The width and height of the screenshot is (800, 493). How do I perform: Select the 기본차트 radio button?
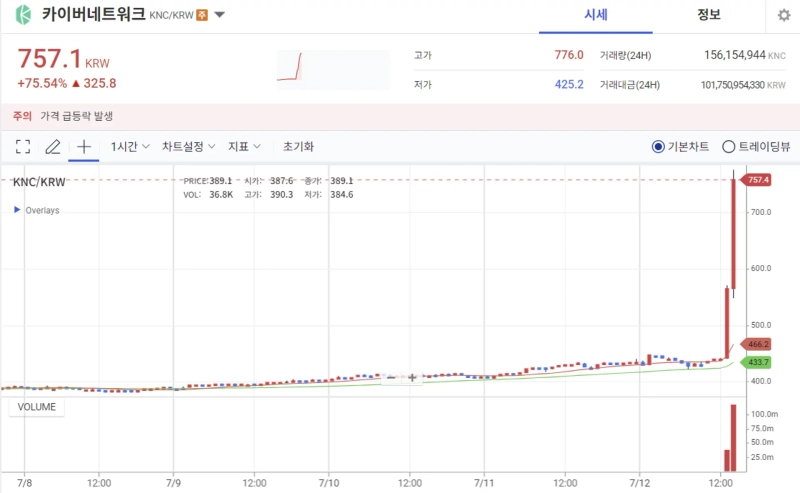tap(658, 146)
